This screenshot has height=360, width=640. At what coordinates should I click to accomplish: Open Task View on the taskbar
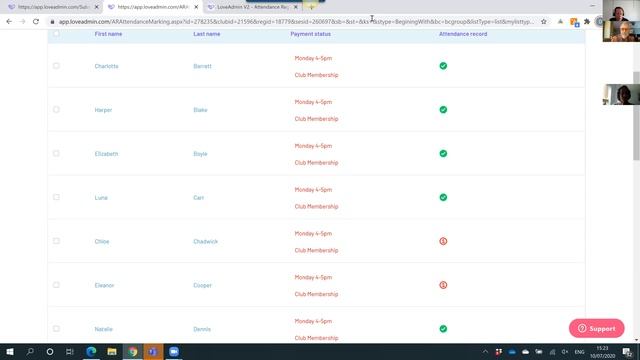click(x=70, y=351)
